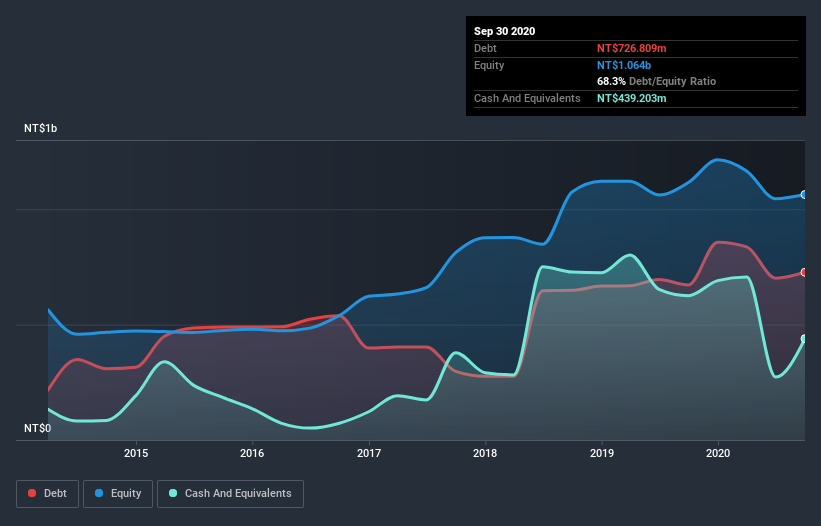Image resolution: width=821 pixels, height=526 pixels.
Task: Click the blue Equity legend dot
Action: pyautogui.click(x=99, y=493)
